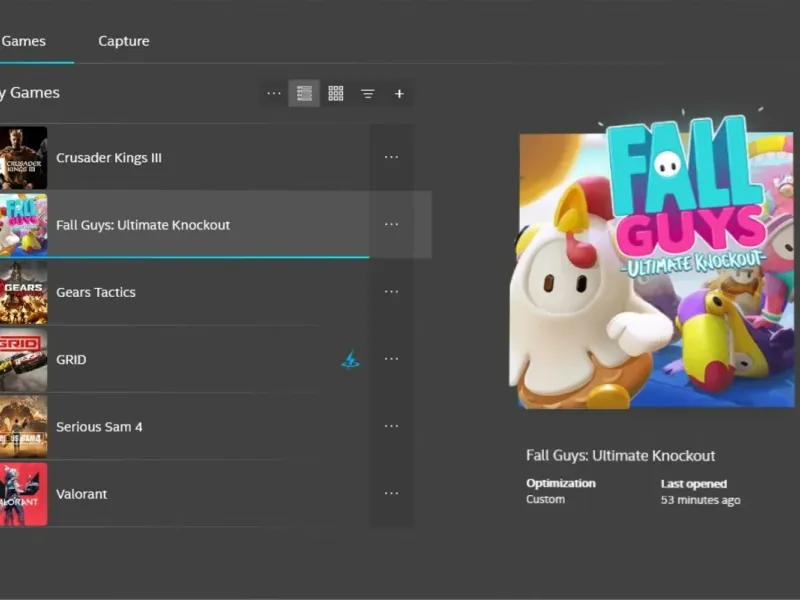The width and height of the screenshot is (800, 600).
Task: Open Gears Tactics options menu
Action: pyautogui.click(x=391, y=291)
